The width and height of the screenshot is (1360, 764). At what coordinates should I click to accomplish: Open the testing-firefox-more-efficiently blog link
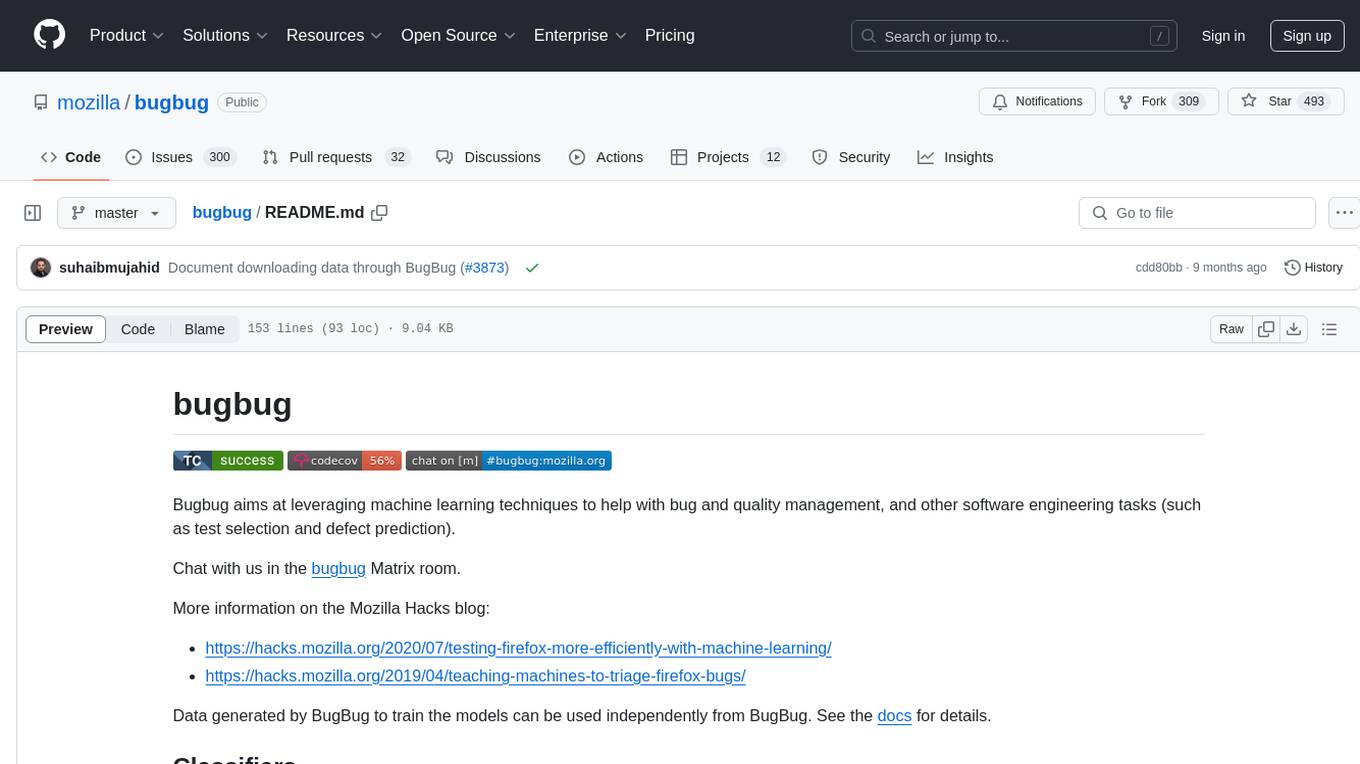point(518,648)
